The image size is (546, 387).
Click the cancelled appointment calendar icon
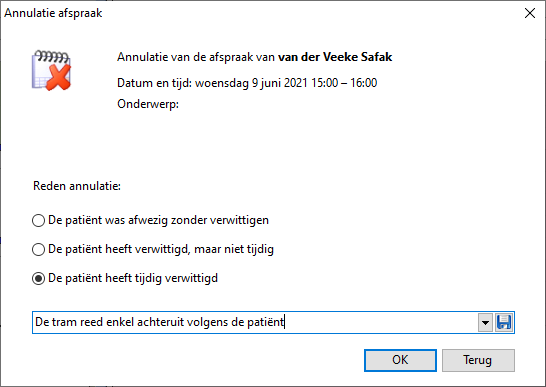(52, 70)
